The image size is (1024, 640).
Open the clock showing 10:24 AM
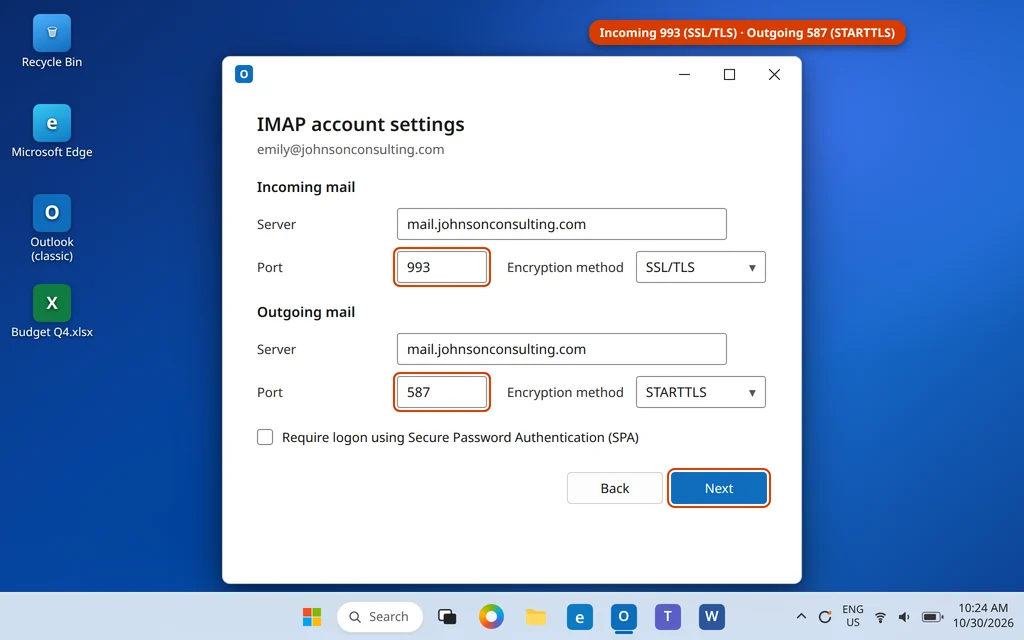983,616
